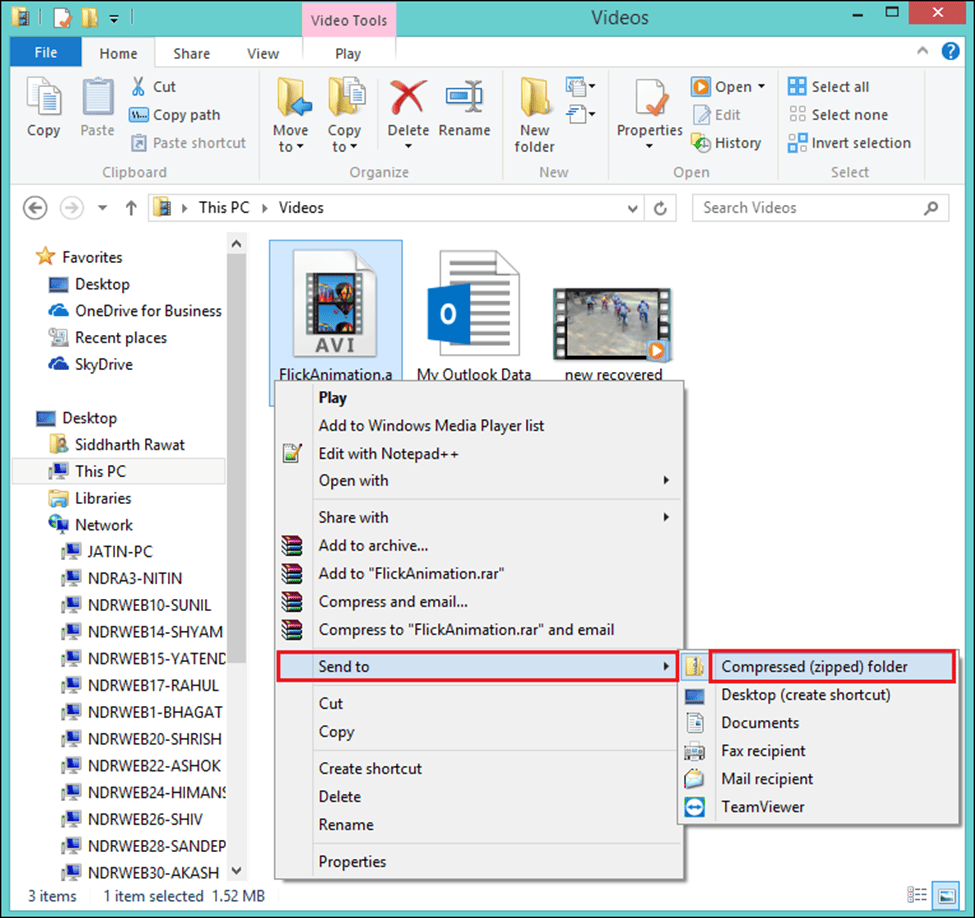Choose Compressed (zipped) folder from Send to
Viewport: 975px width, 918px height.
tap(815, 666)
